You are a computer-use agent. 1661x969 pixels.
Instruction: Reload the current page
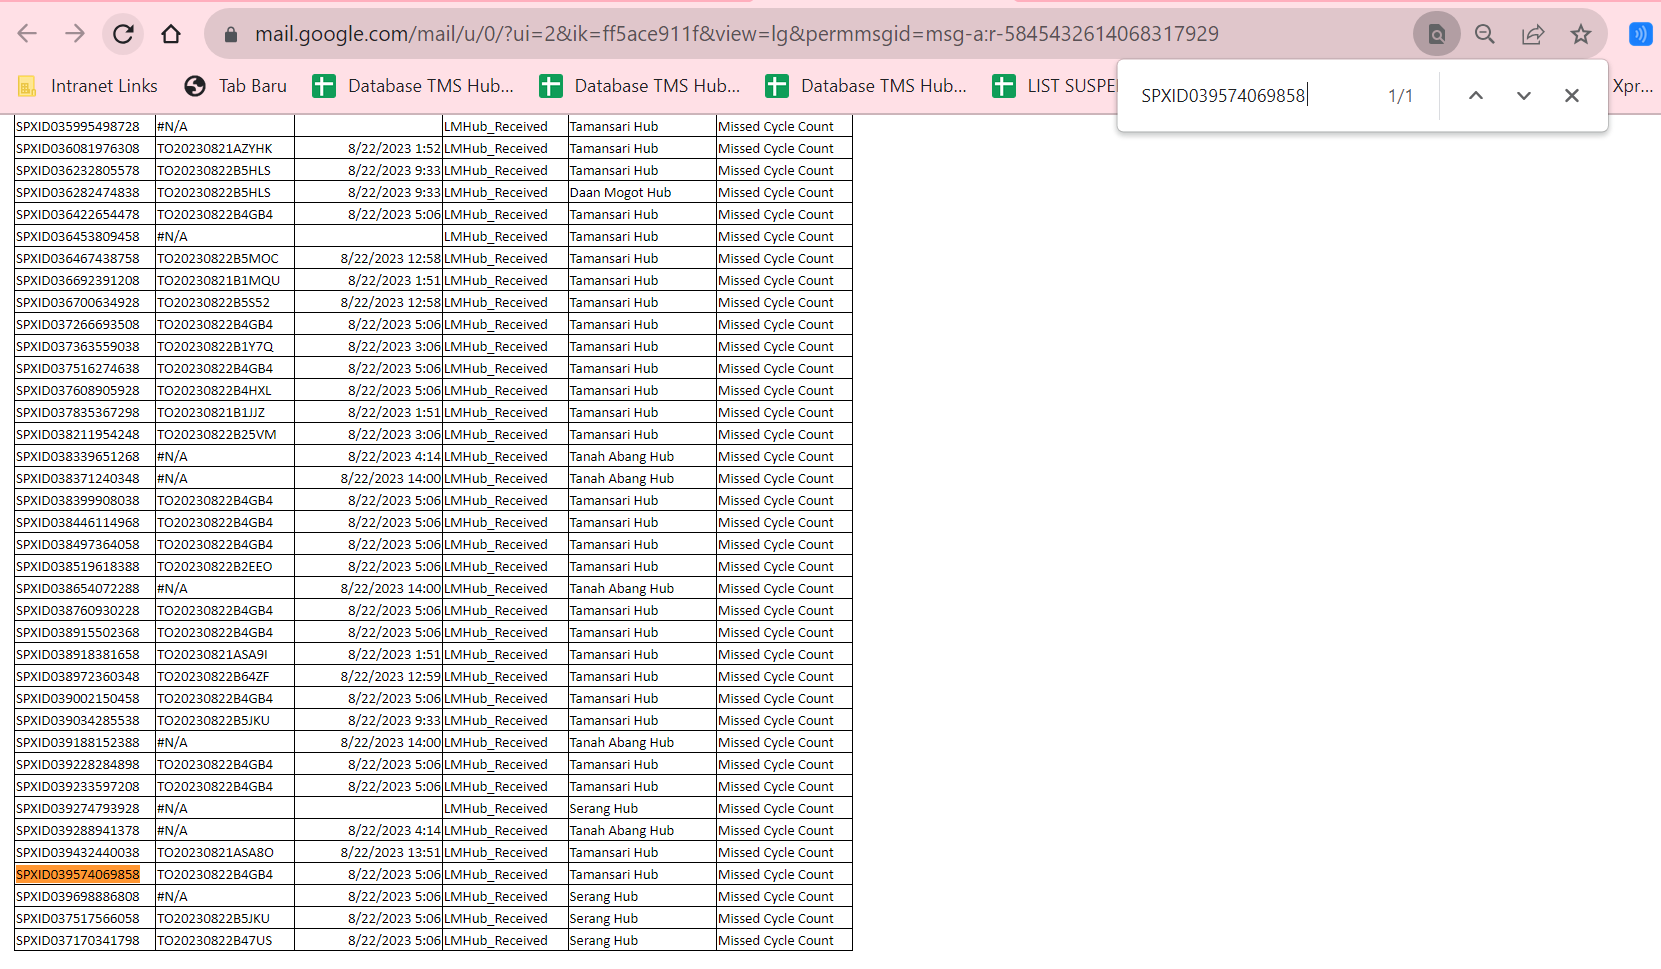pyautogui.click(x=123, y=34)
